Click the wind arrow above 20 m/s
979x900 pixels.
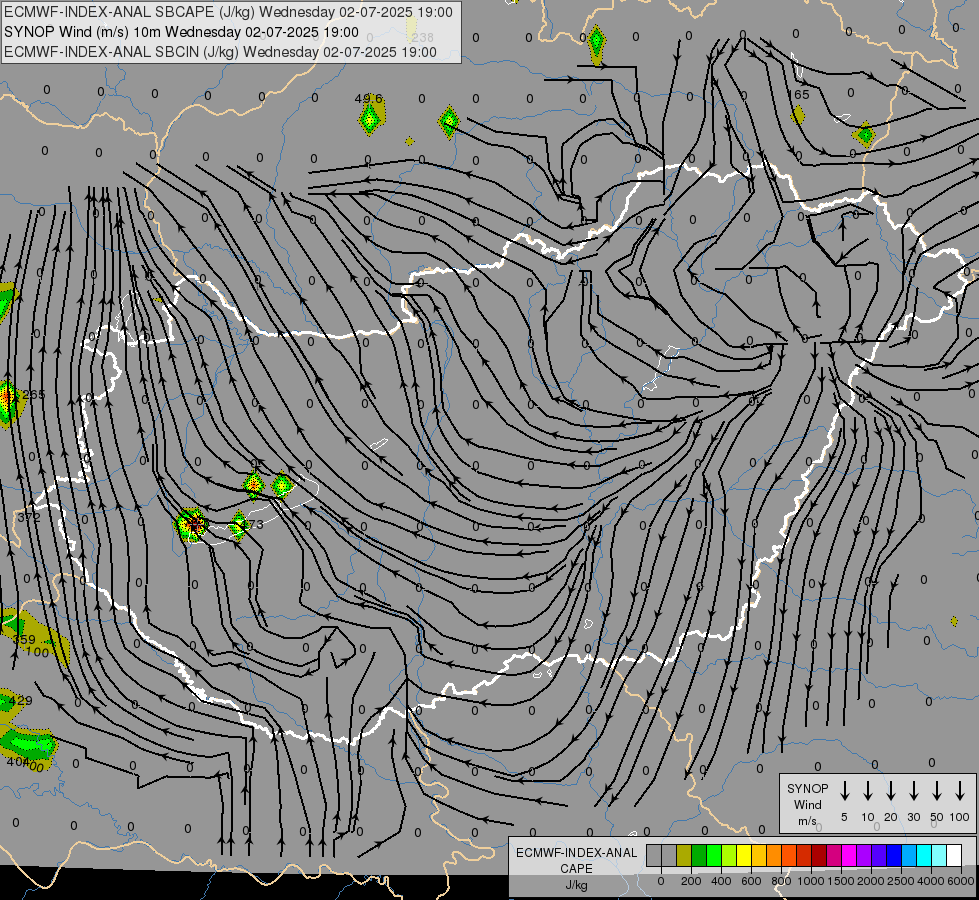[x=891, y=791]
